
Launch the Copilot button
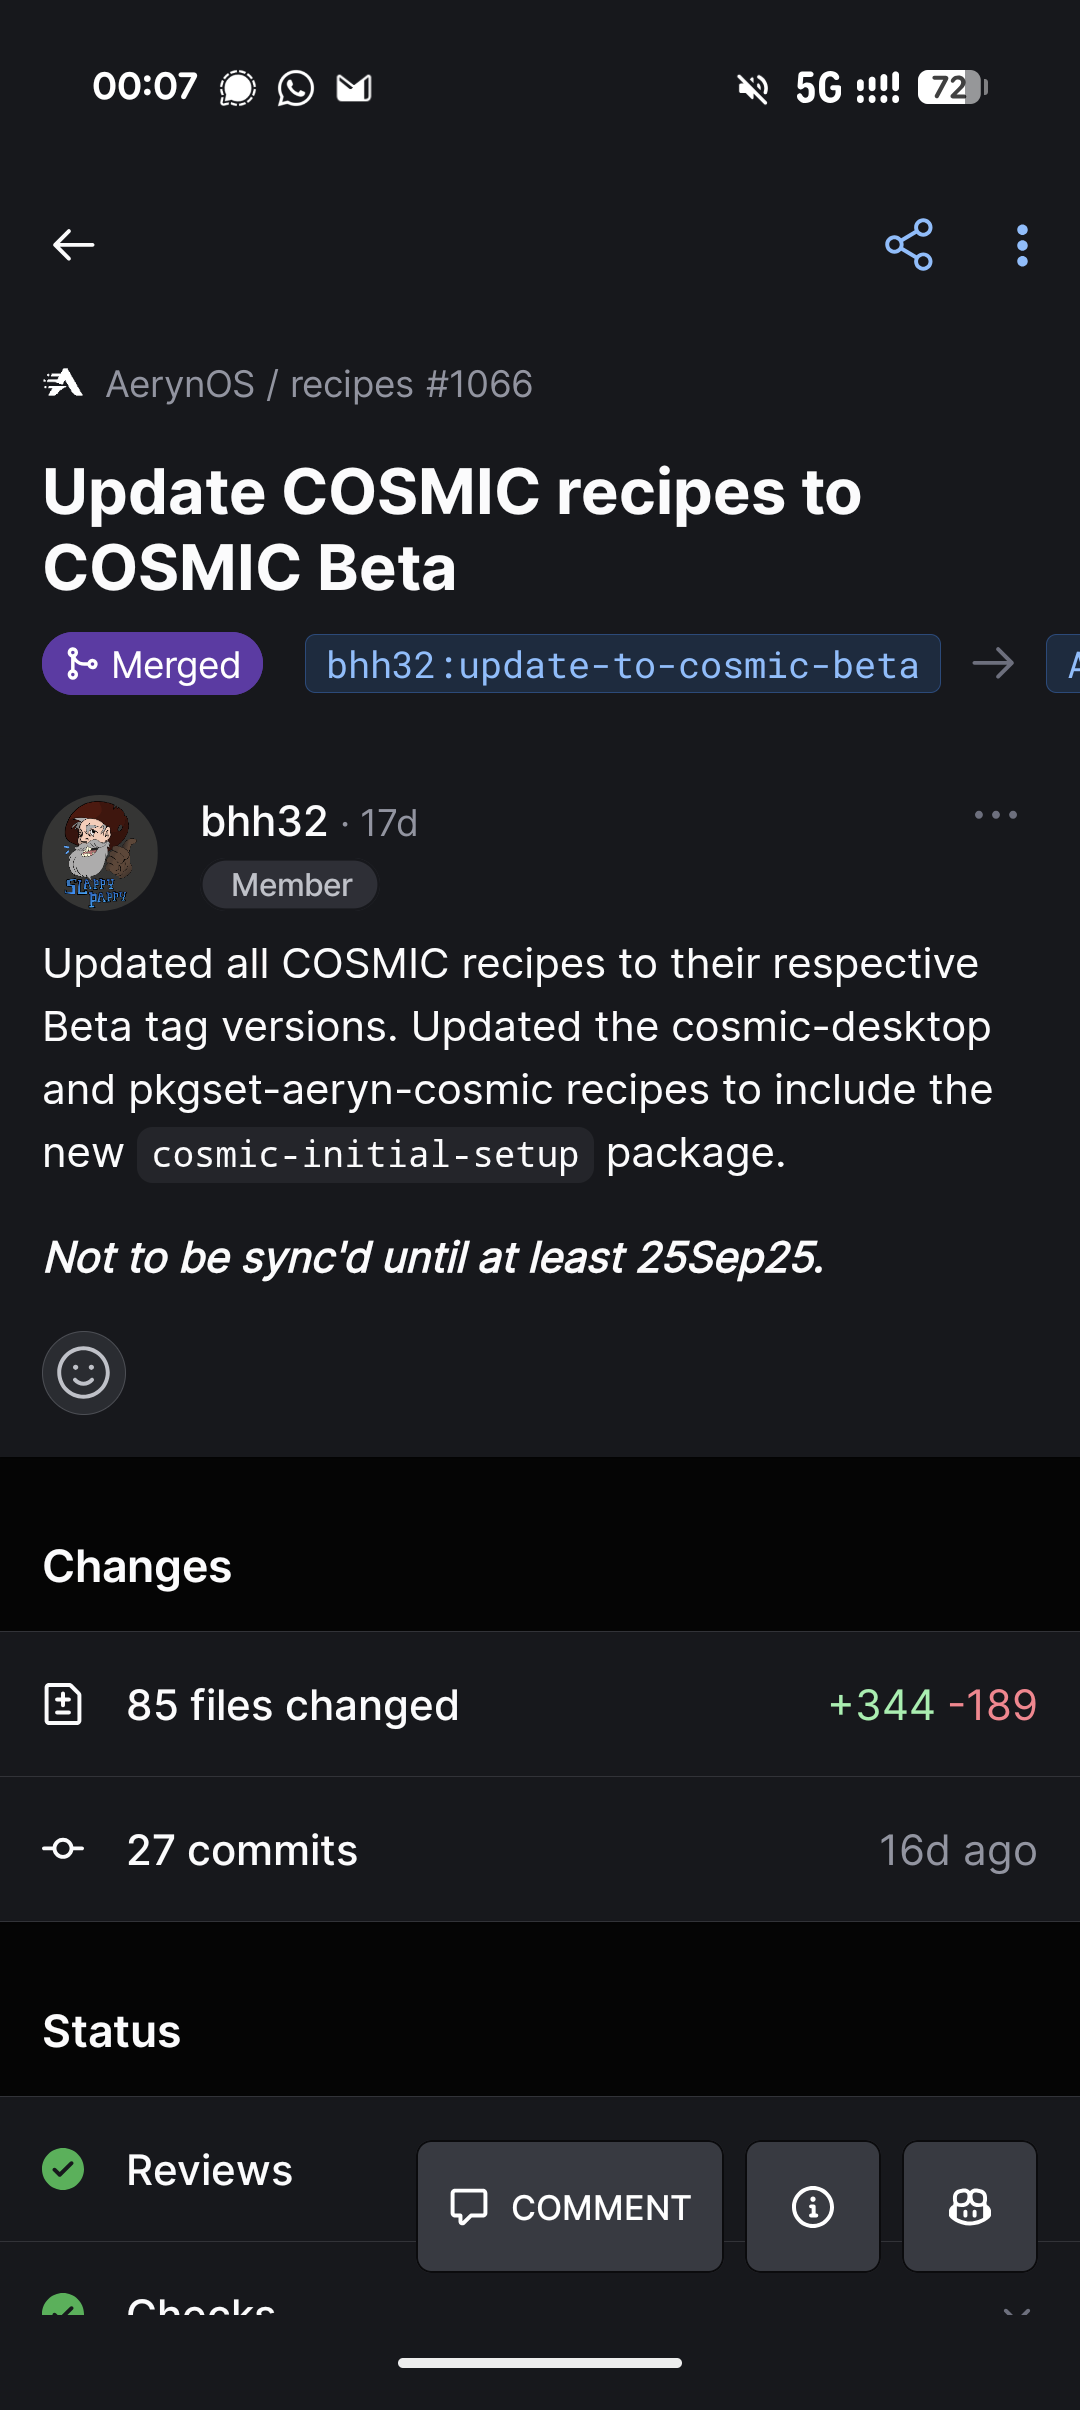970,2206
